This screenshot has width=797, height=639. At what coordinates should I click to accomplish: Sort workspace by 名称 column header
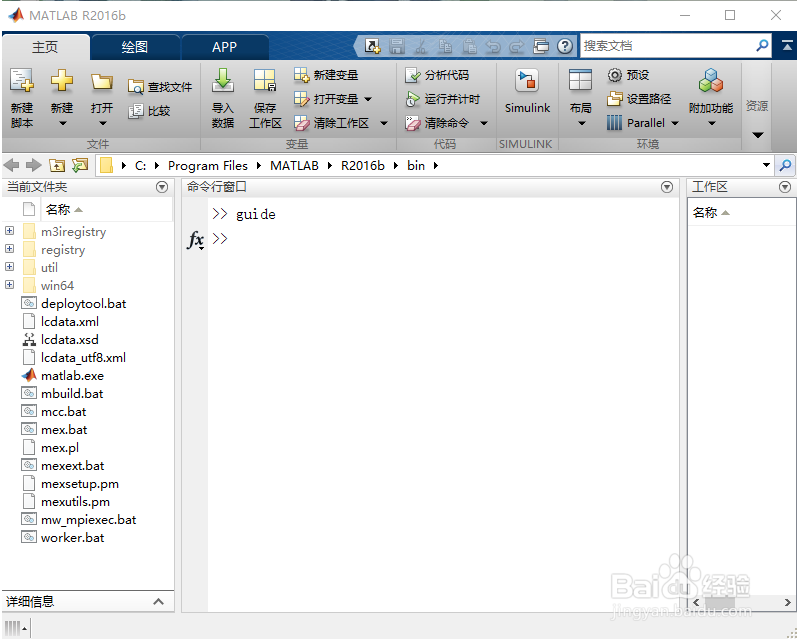[x=742, y=212]
